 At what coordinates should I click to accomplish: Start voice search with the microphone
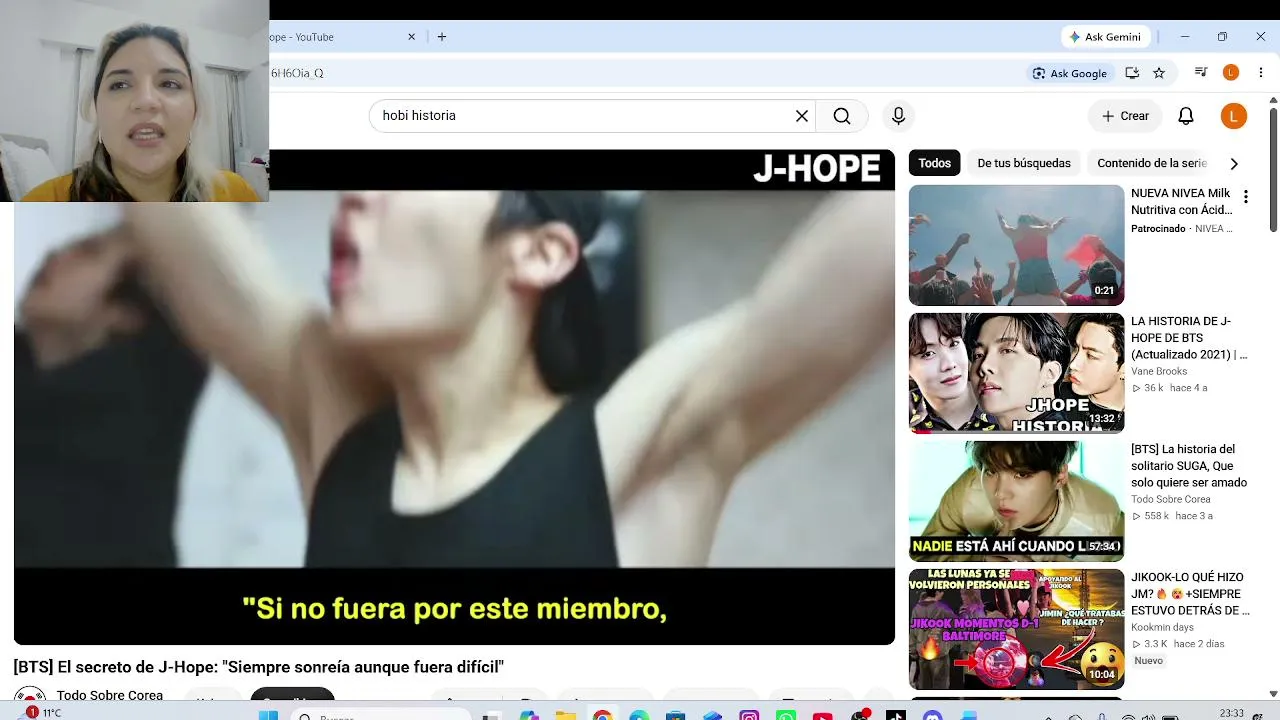tap(898, 116)
